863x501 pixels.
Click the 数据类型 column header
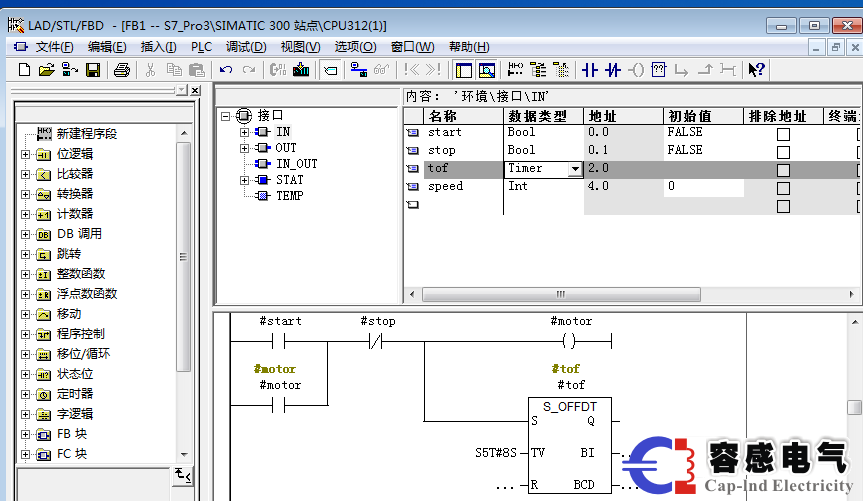pyautogui.click(x=543, y=116)
